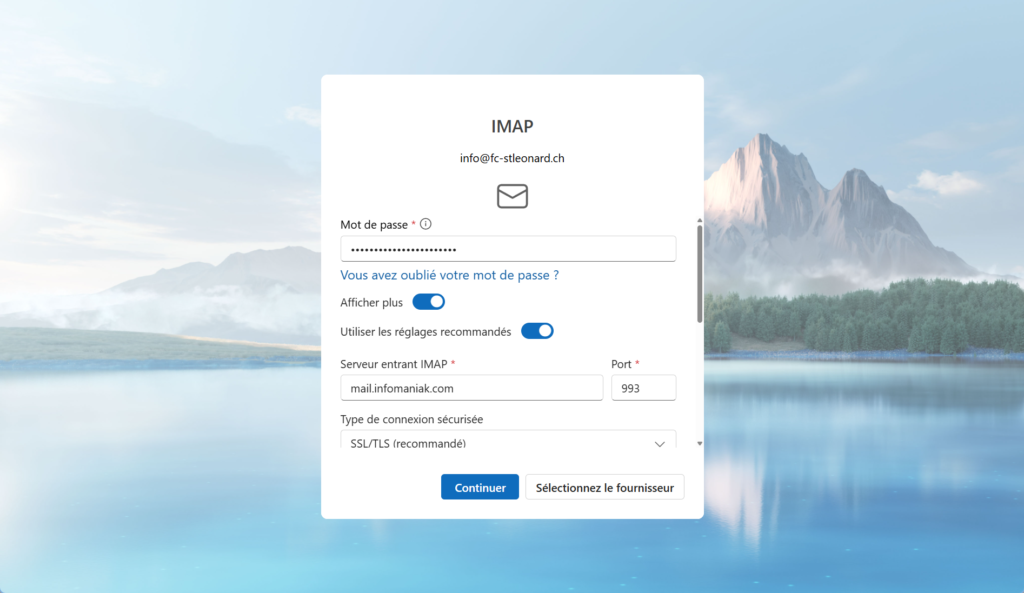Click the scrollbar down arrow
The height and width of the screenshot is (593, 1024).
pyautogui.click(x=699, y=442)
